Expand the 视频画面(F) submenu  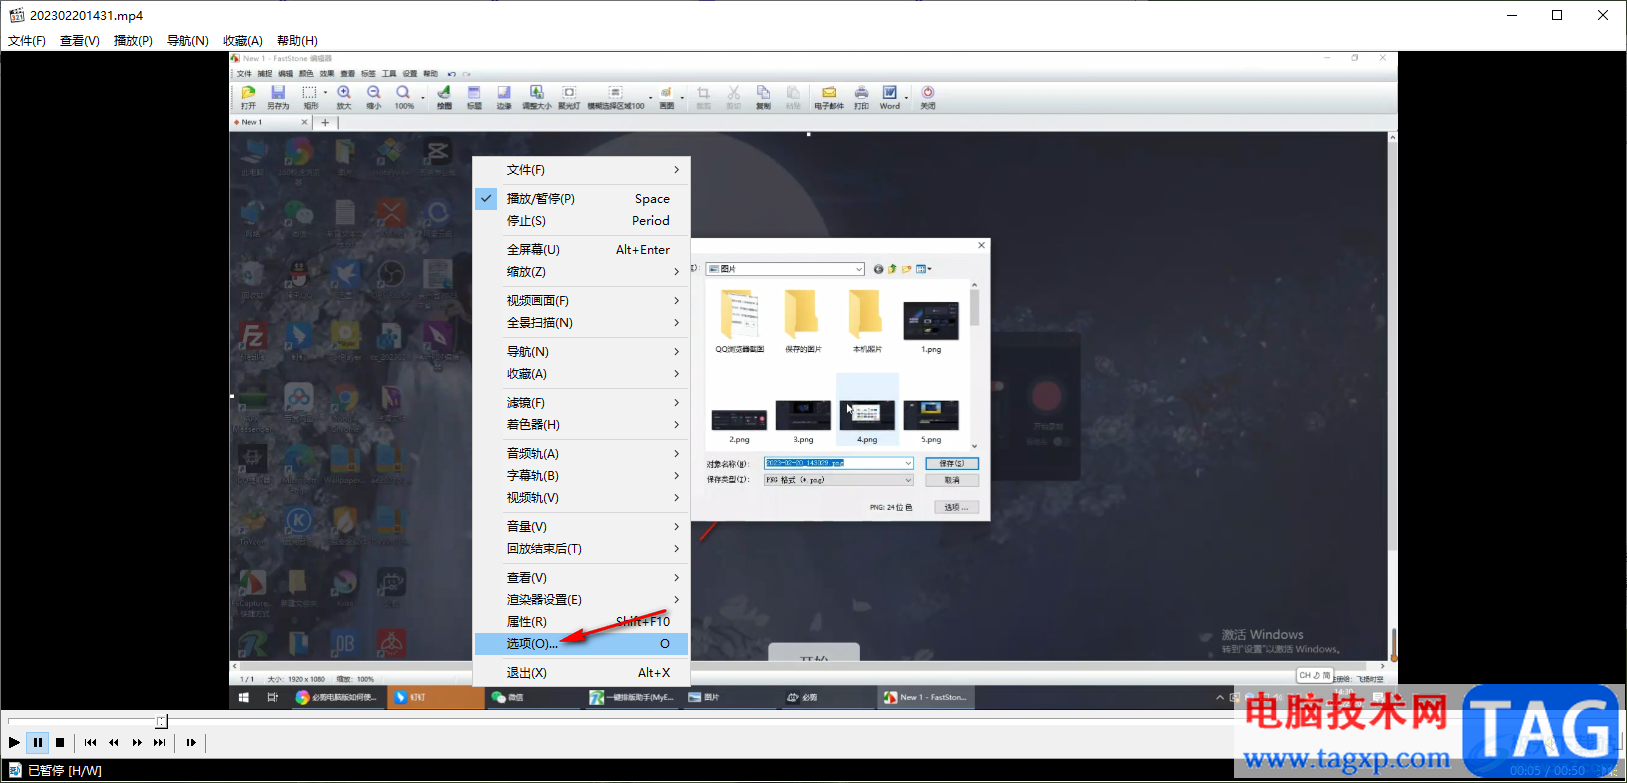582,301
